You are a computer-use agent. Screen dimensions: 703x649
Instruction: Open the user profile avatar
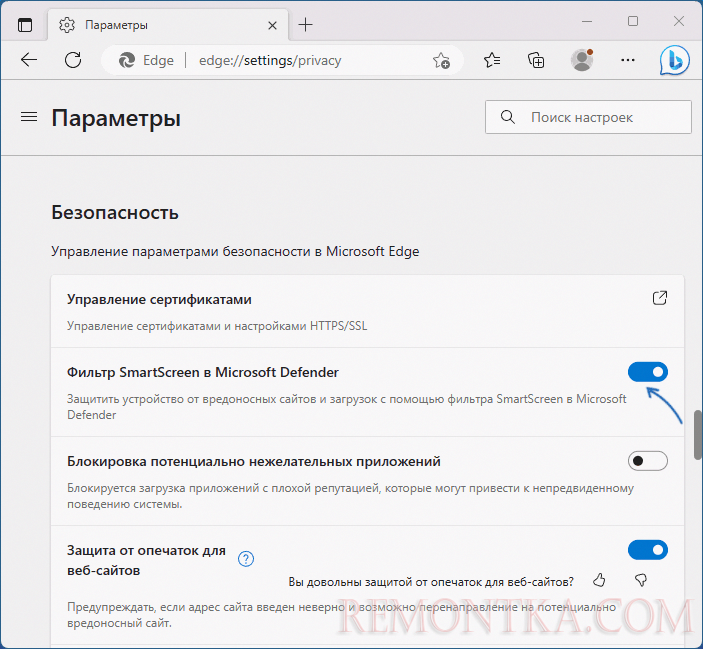582,60
